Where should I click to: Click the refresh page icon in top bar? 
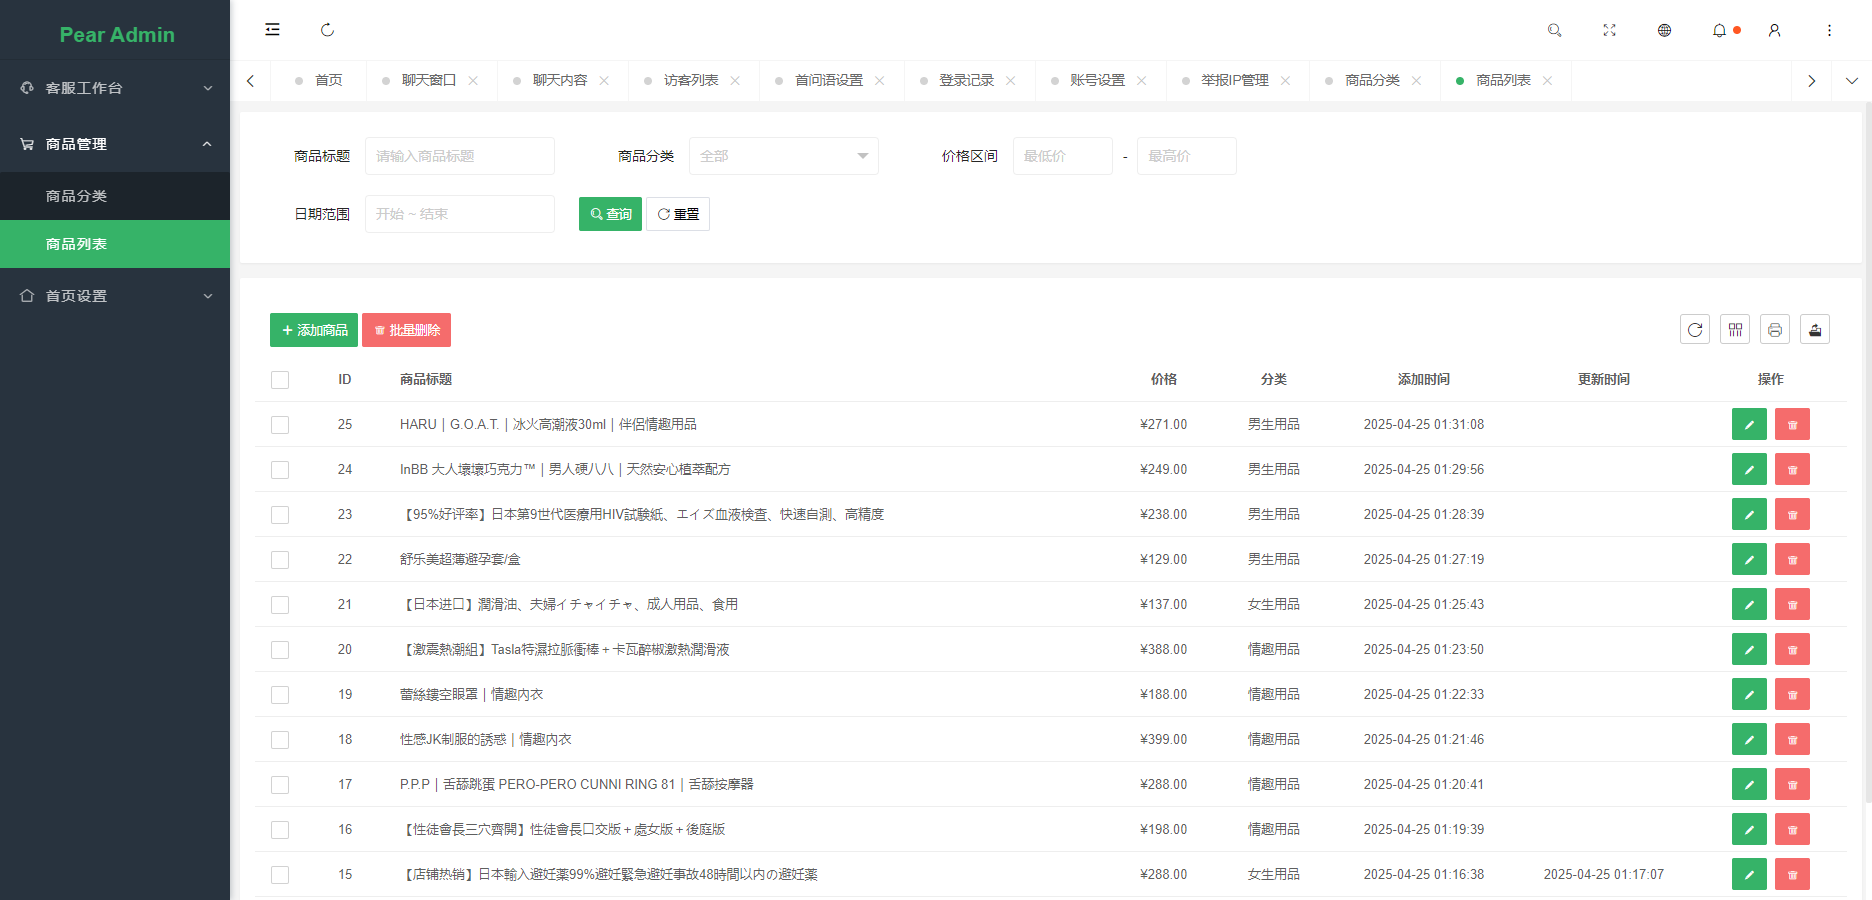point(327,30)
